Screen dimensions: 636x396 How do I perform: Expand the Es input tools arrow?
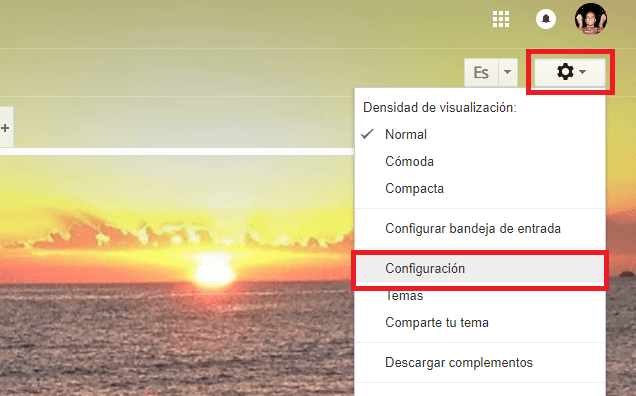pos(507,73)
